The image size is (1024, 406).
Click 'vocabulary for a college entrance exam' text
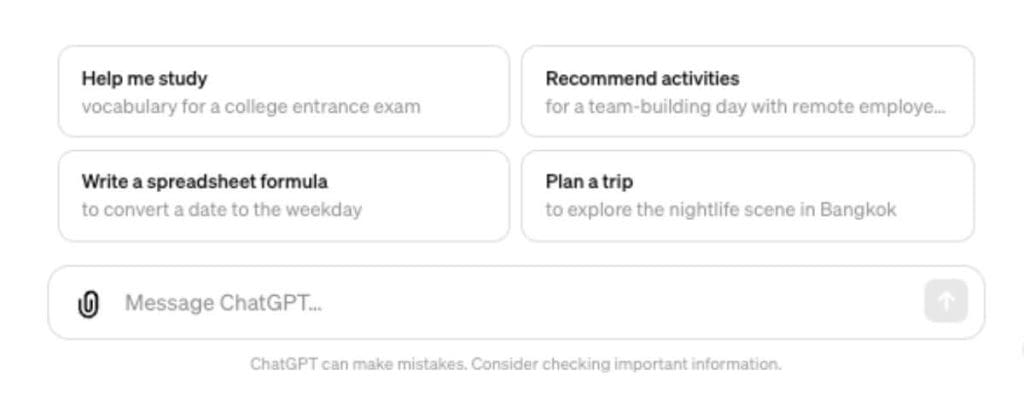pyautogui.click(x=251, y=106)
